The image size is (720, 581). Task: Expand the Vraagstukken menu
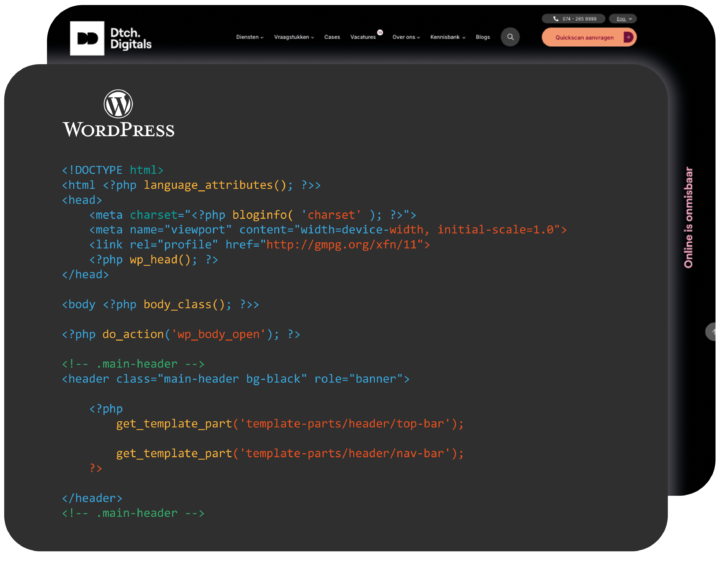coord(293,37)
